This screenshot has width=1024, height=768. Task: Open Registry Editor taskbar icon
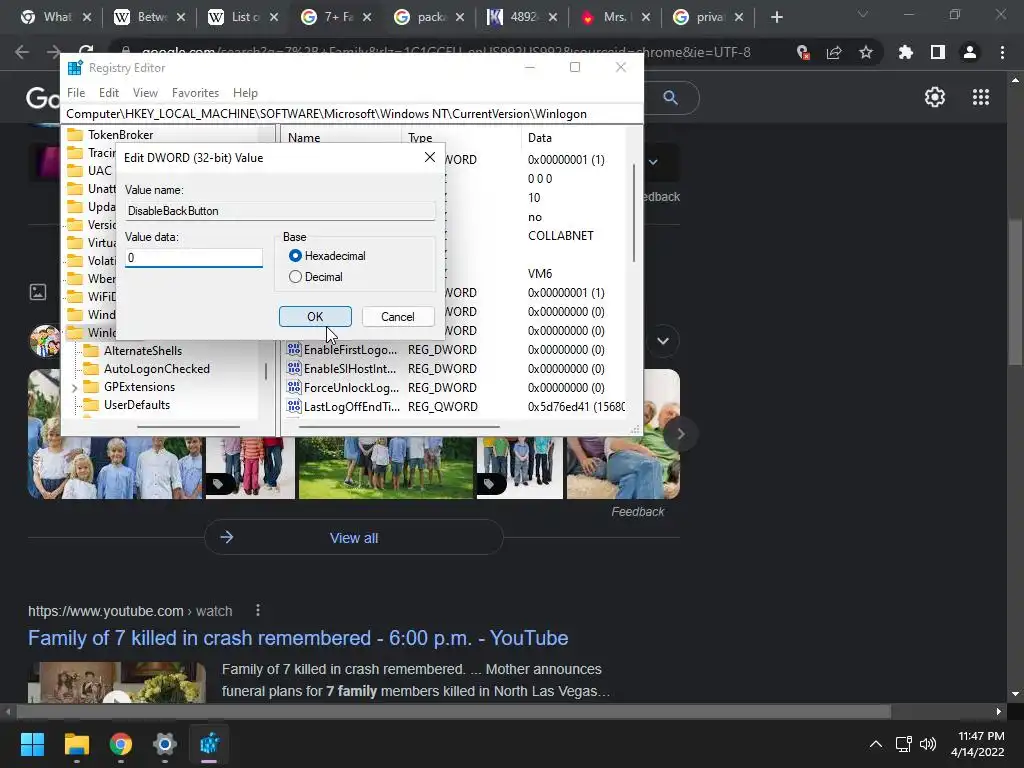(x=209, y=744)
